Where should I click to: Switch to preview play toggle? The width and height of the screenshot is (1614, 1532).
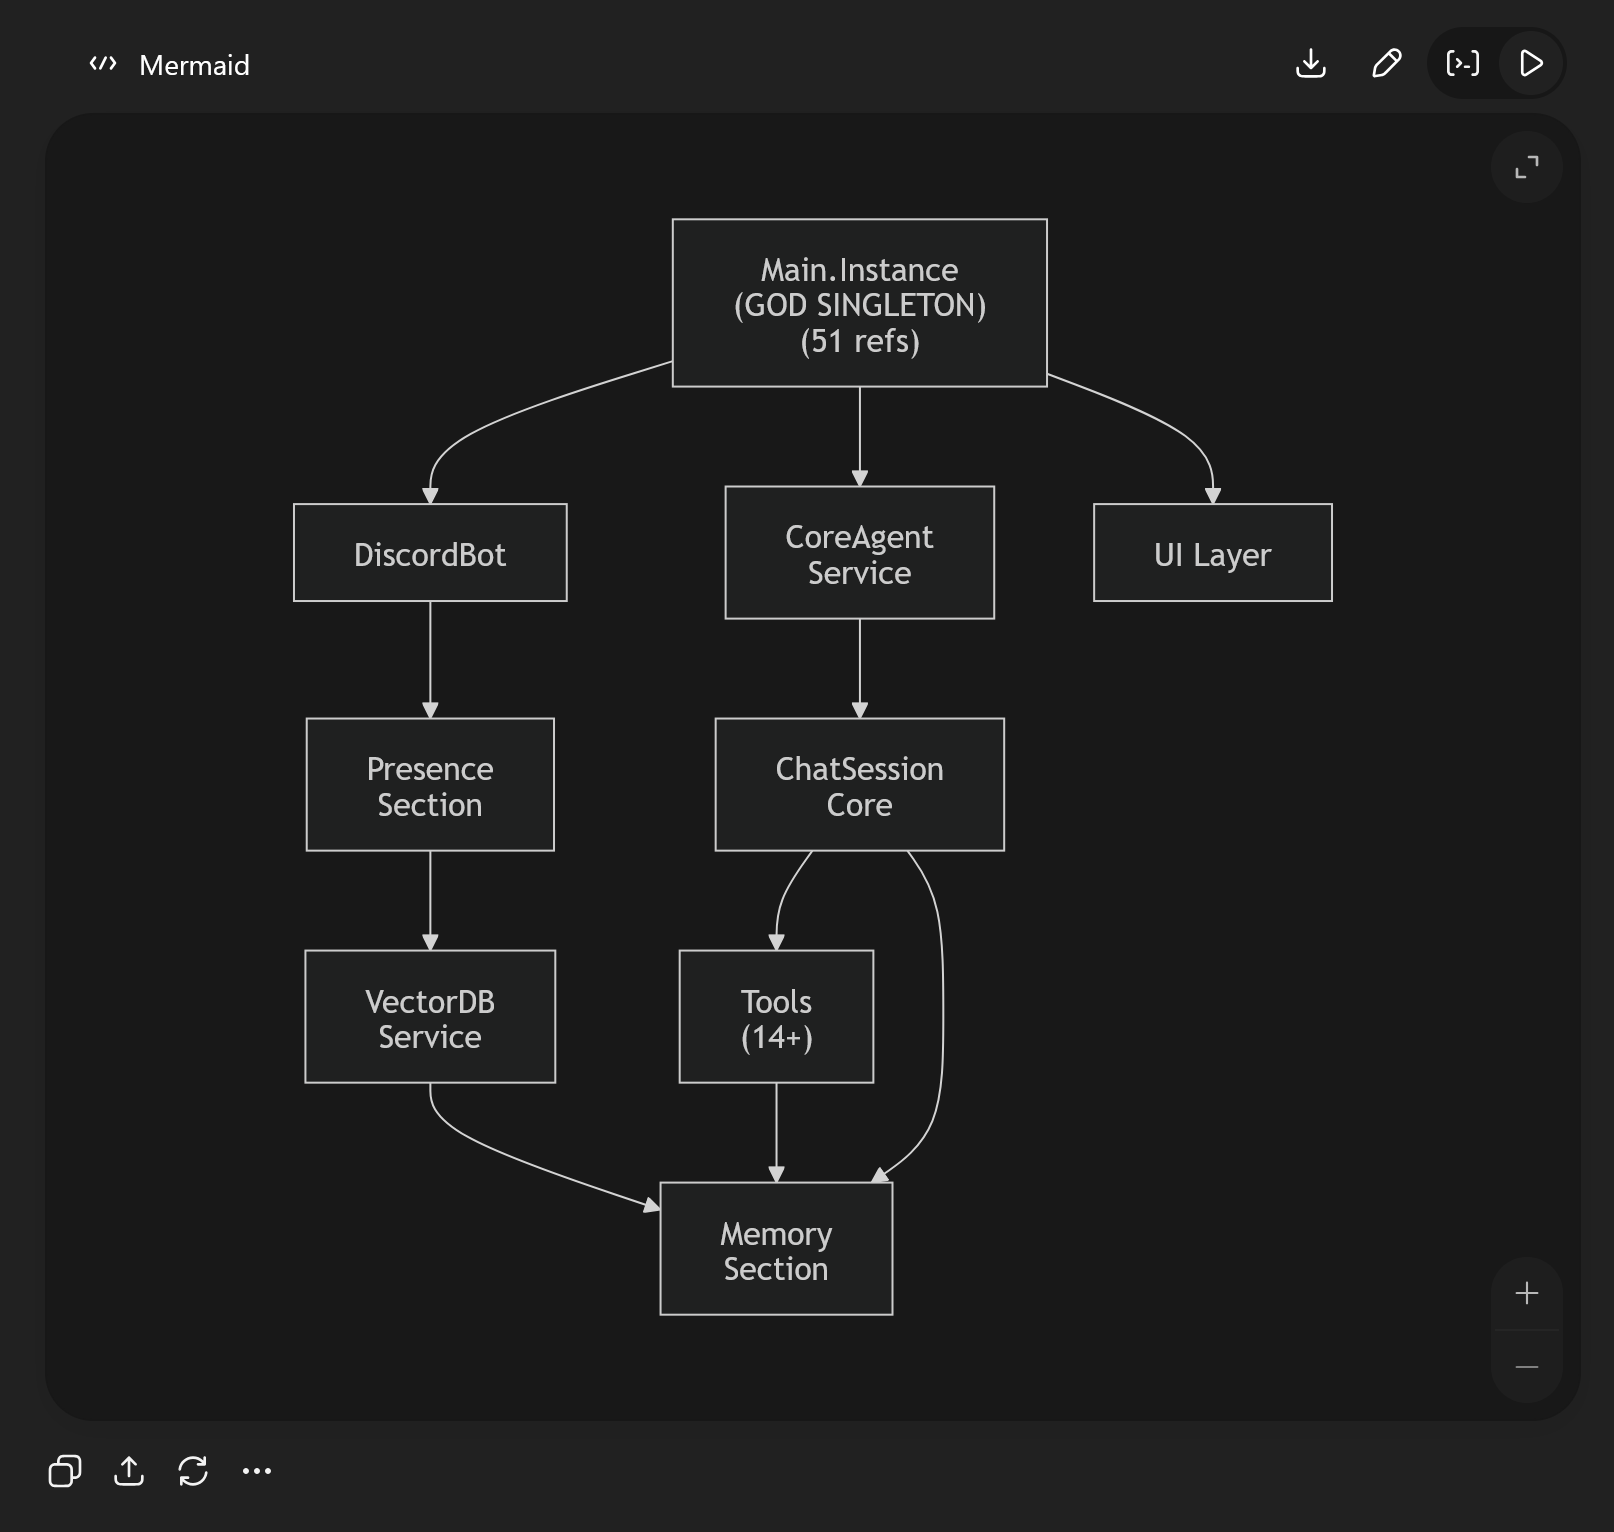pyautogui.click(x=1531, y=64)
